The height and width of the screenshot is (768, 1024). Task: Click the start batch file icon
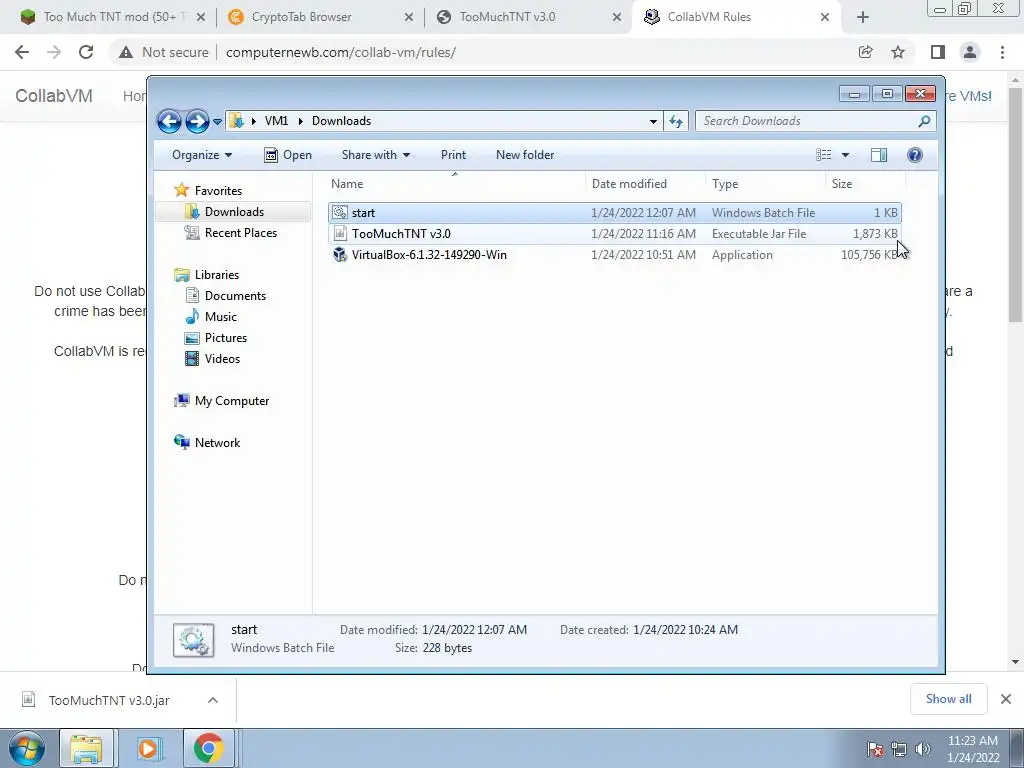click(x=340, y=212)
